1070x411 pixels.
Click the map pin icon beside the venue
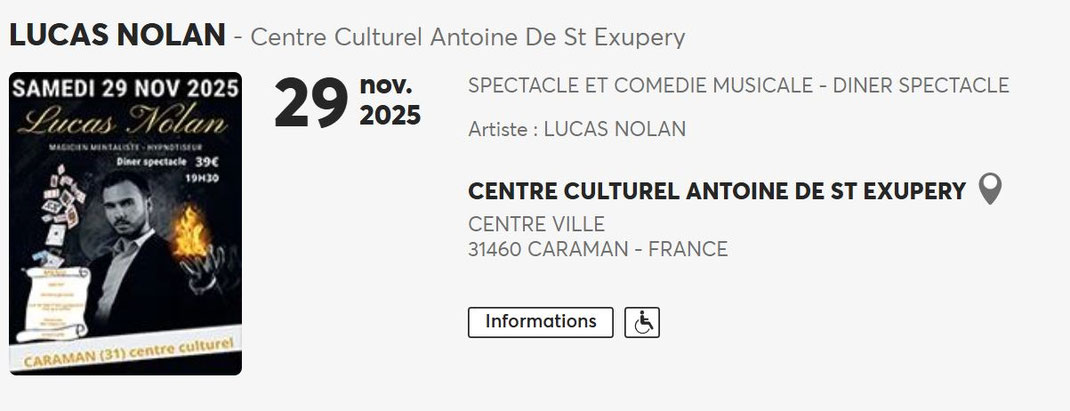[x=989, y=189]
